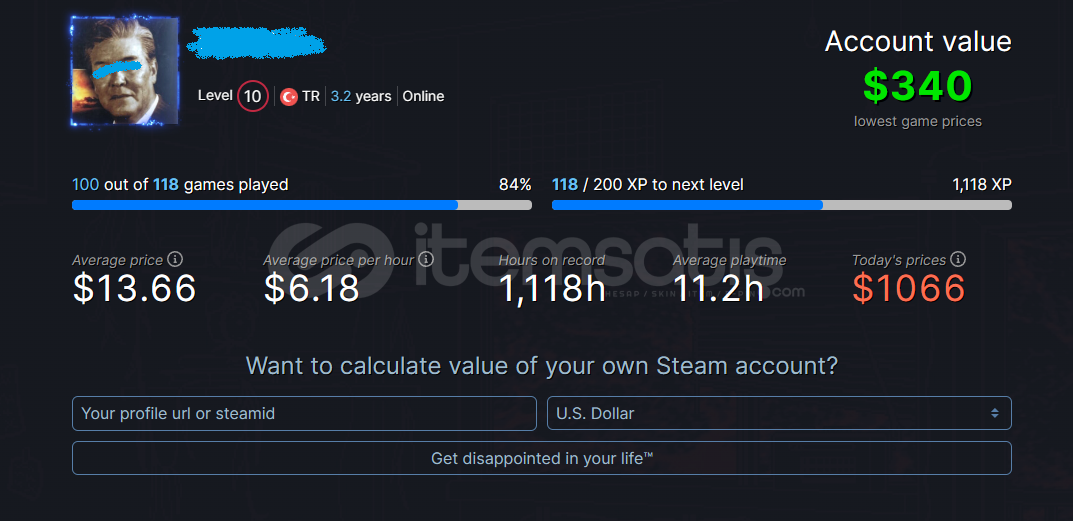Click the Turkey flag icon
This screenshot has height=521, width=1073.
click(289, 97)
